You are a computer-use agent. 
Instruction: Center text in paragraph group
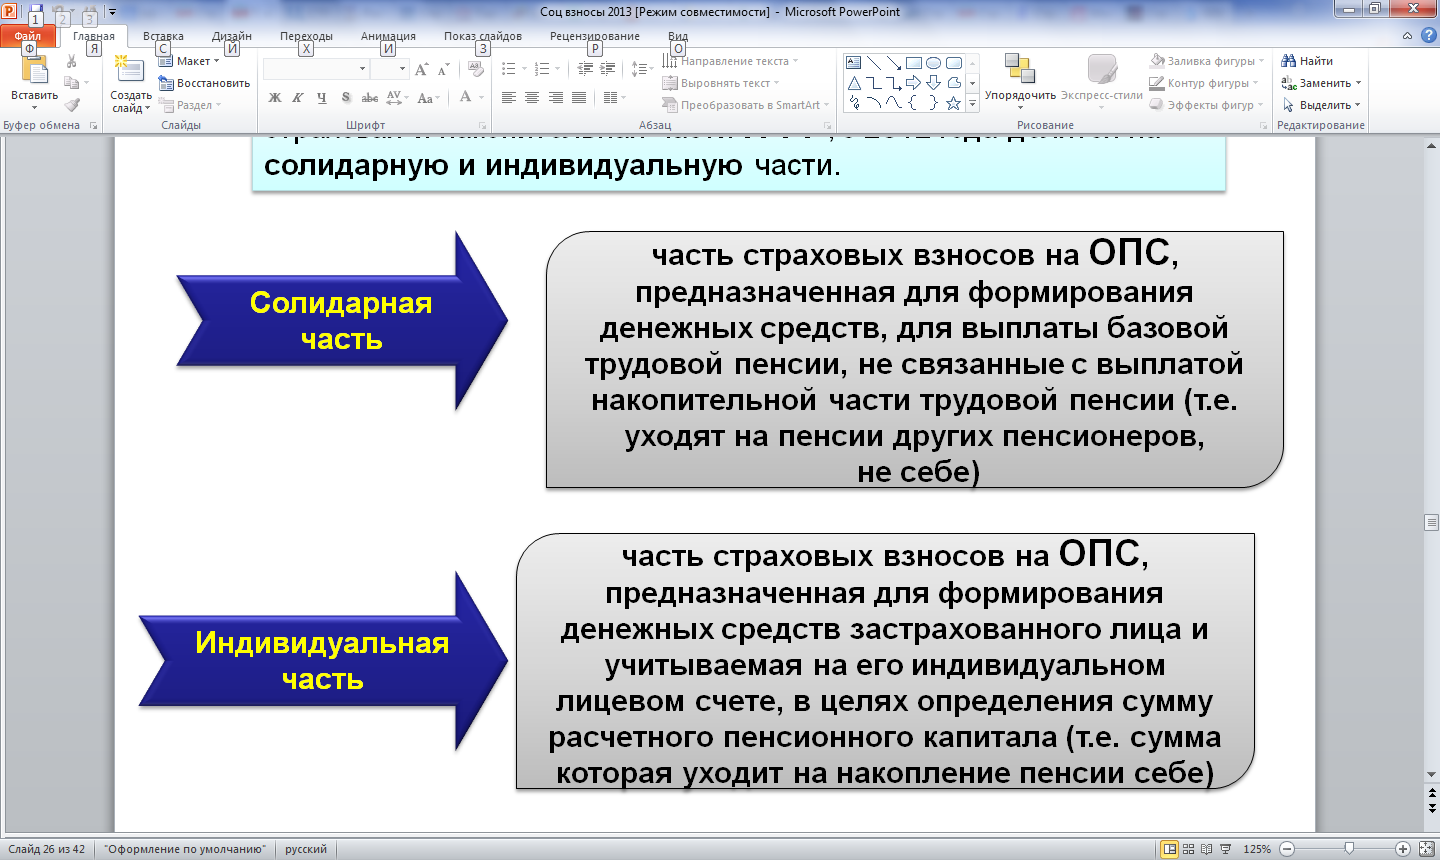point(532,97)
